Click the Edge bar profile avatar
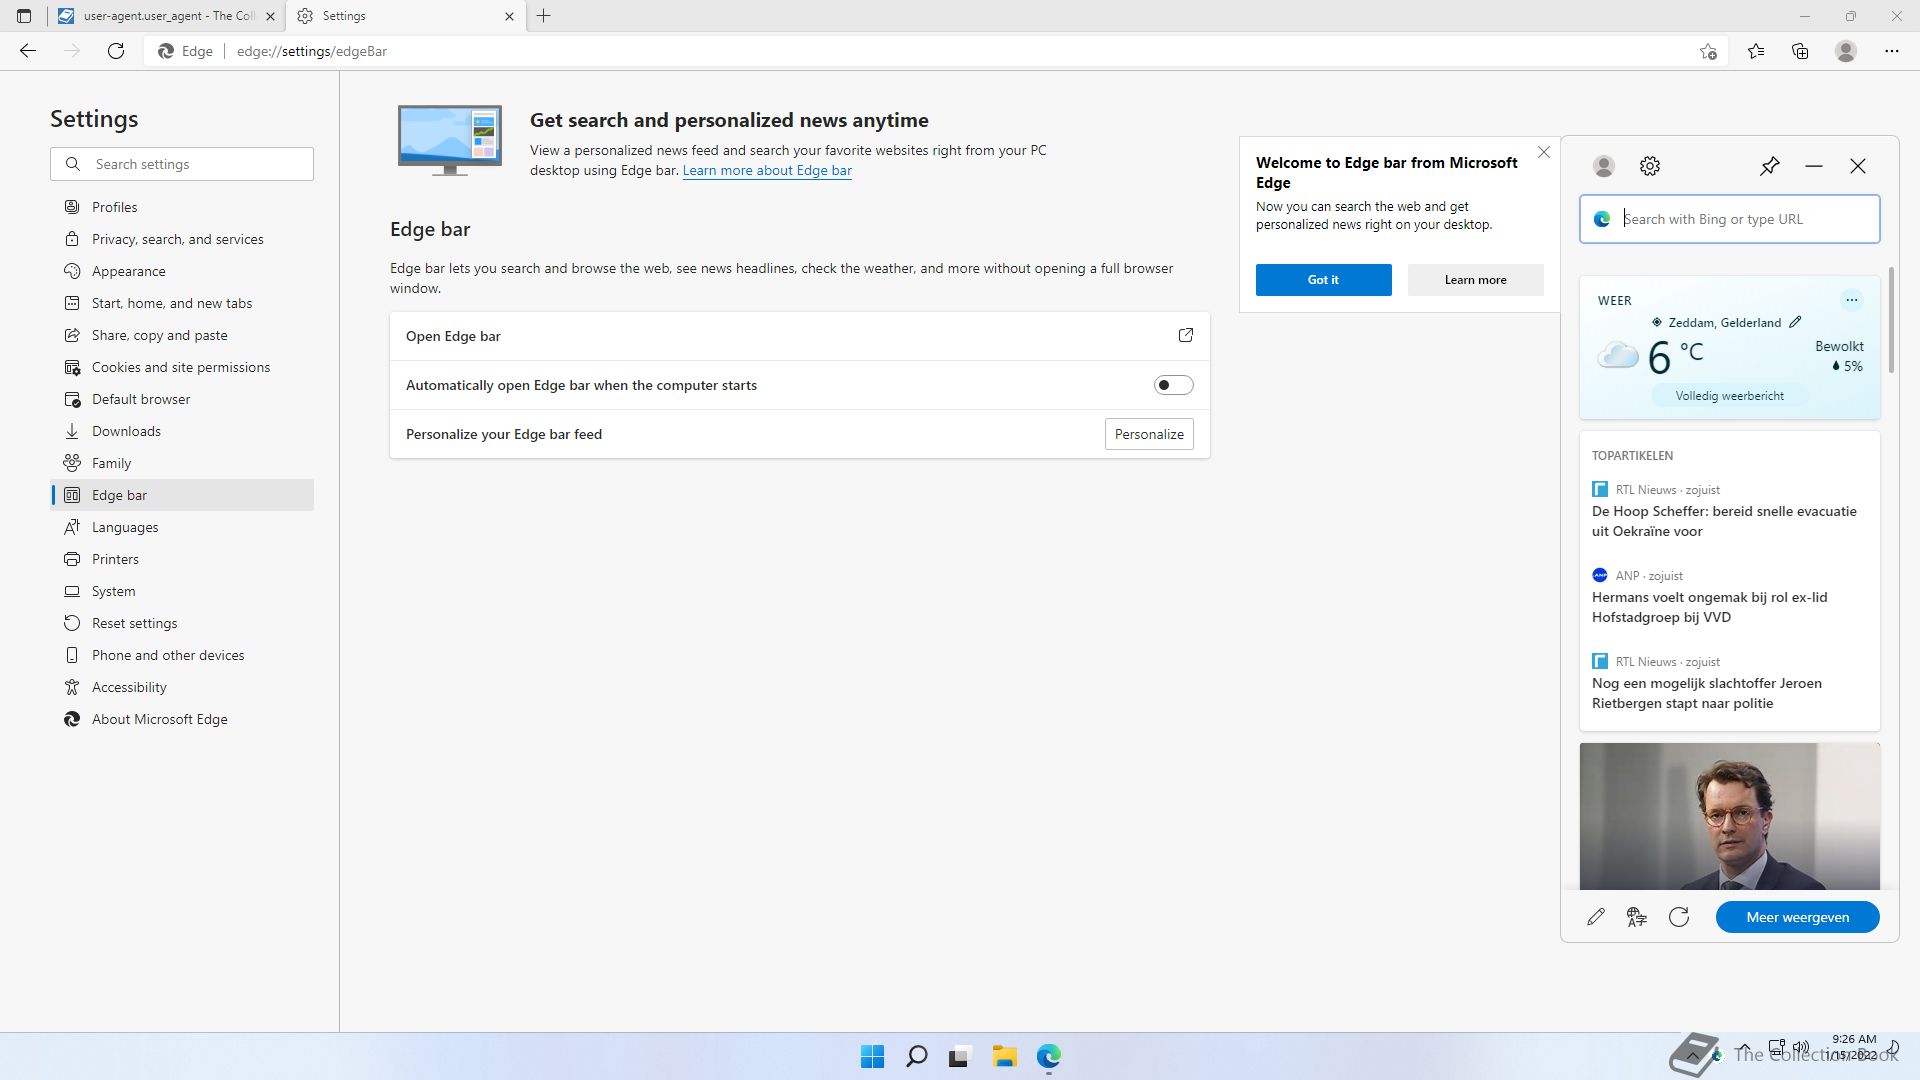The height and width of the screenshot is (1080, 1920). click(1604, 166)
